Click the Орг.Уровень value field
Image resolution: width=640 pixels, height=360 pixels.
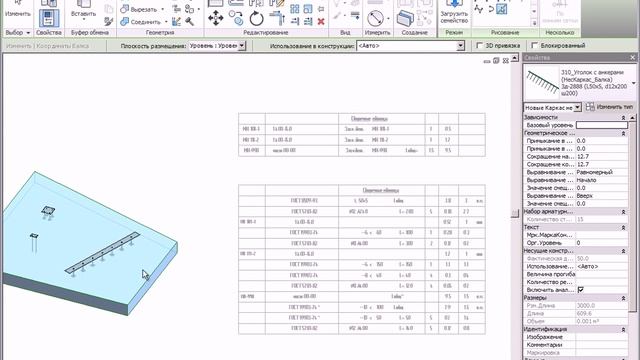click(602, 243)
